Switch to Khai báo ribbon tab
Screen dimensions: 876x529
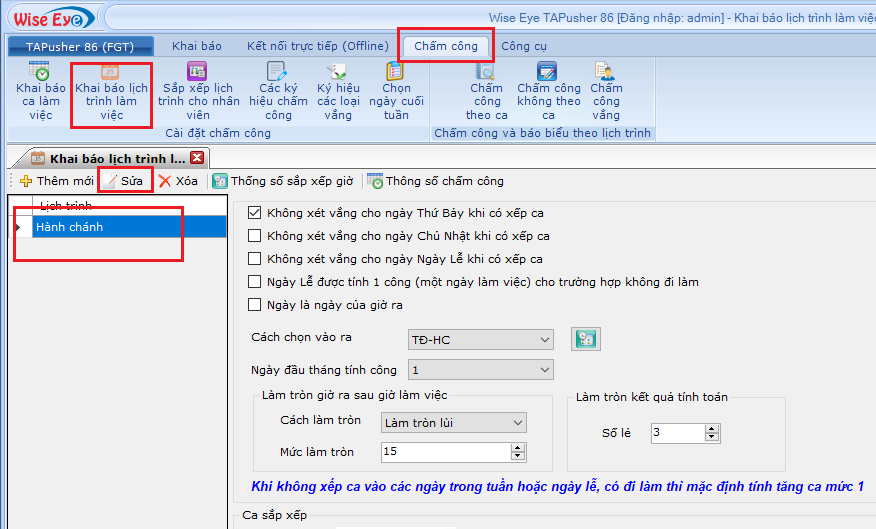coord(196,46)
